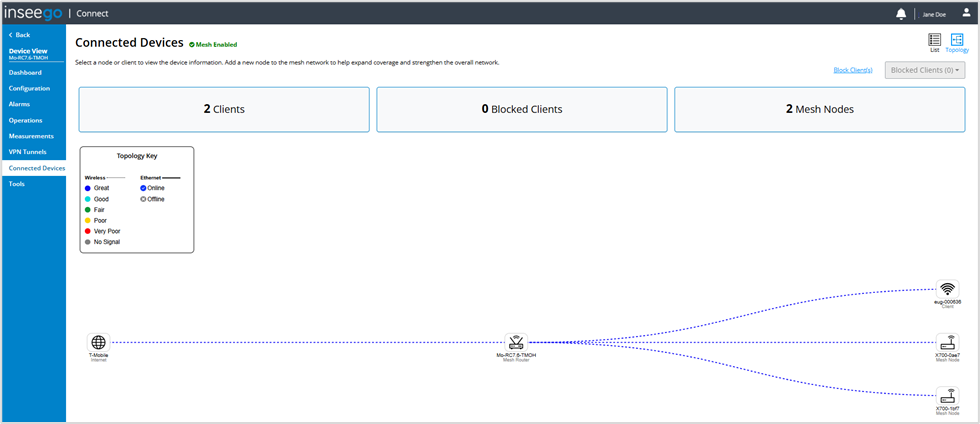Click the green Mesh Enabled status indicator
The image size is (980, 424).
click(193, 45)
